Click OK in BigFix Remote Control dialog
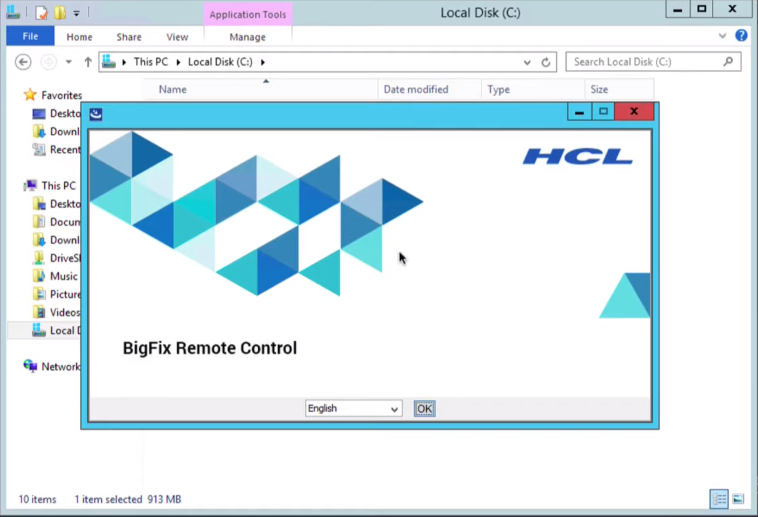Viewport: 758px width, 517px height. pyautogui.click(x=424, y=409)
